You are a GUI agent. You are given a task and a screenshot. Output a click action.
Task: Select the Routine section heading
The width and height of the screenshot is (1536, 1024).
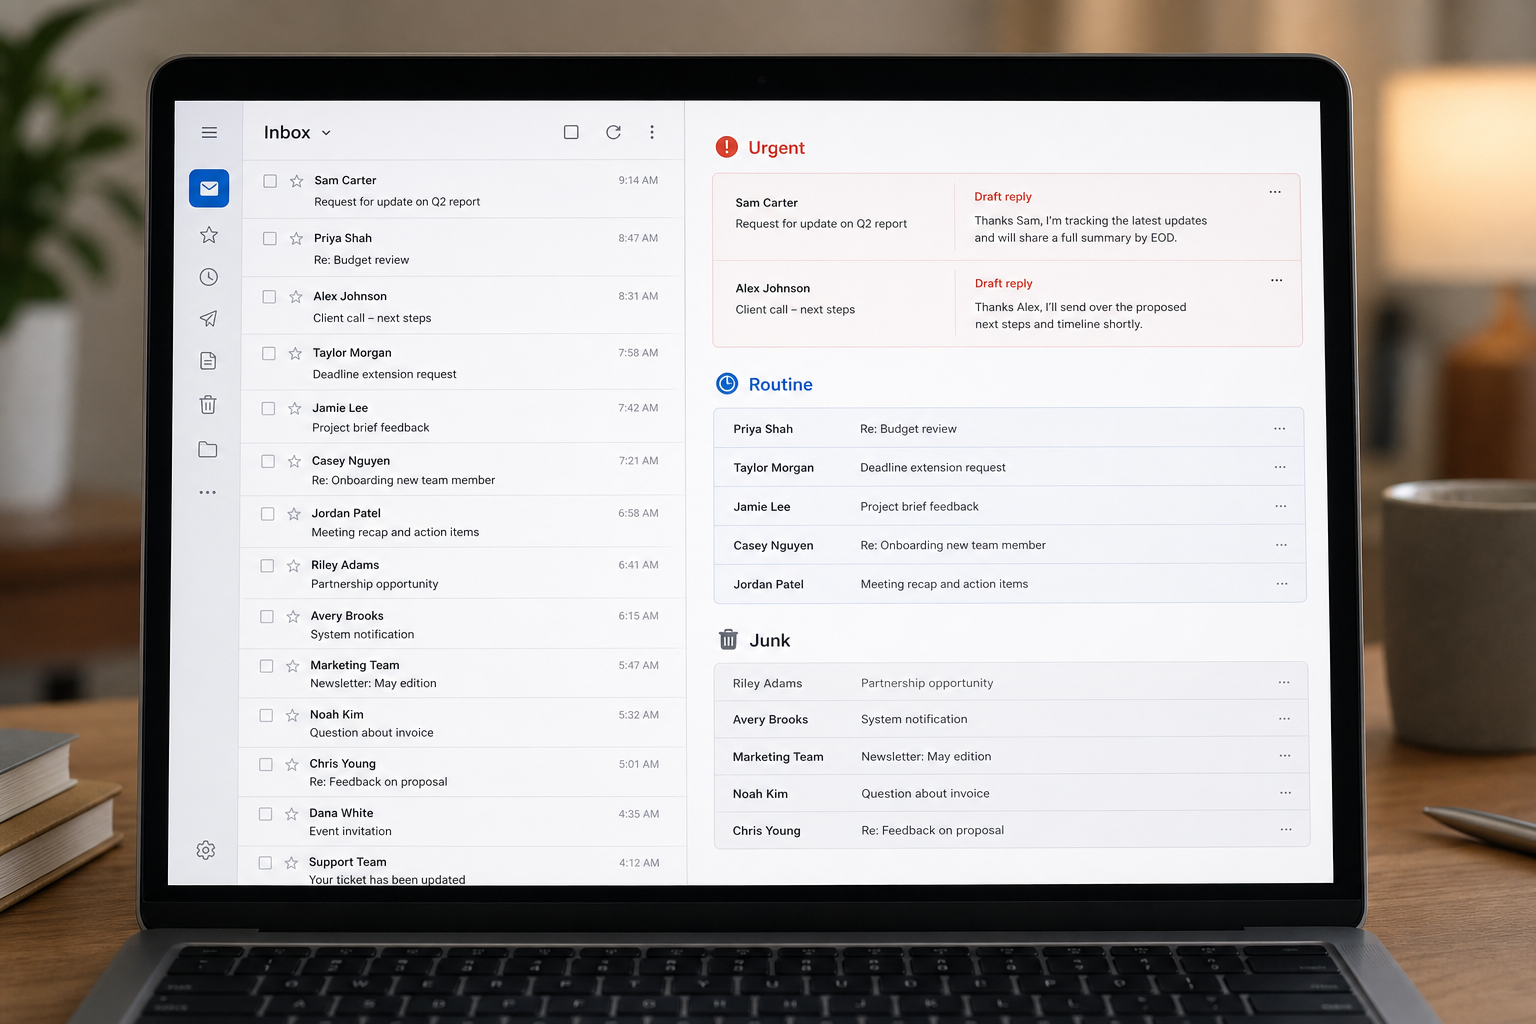click(x=780, y=385)
